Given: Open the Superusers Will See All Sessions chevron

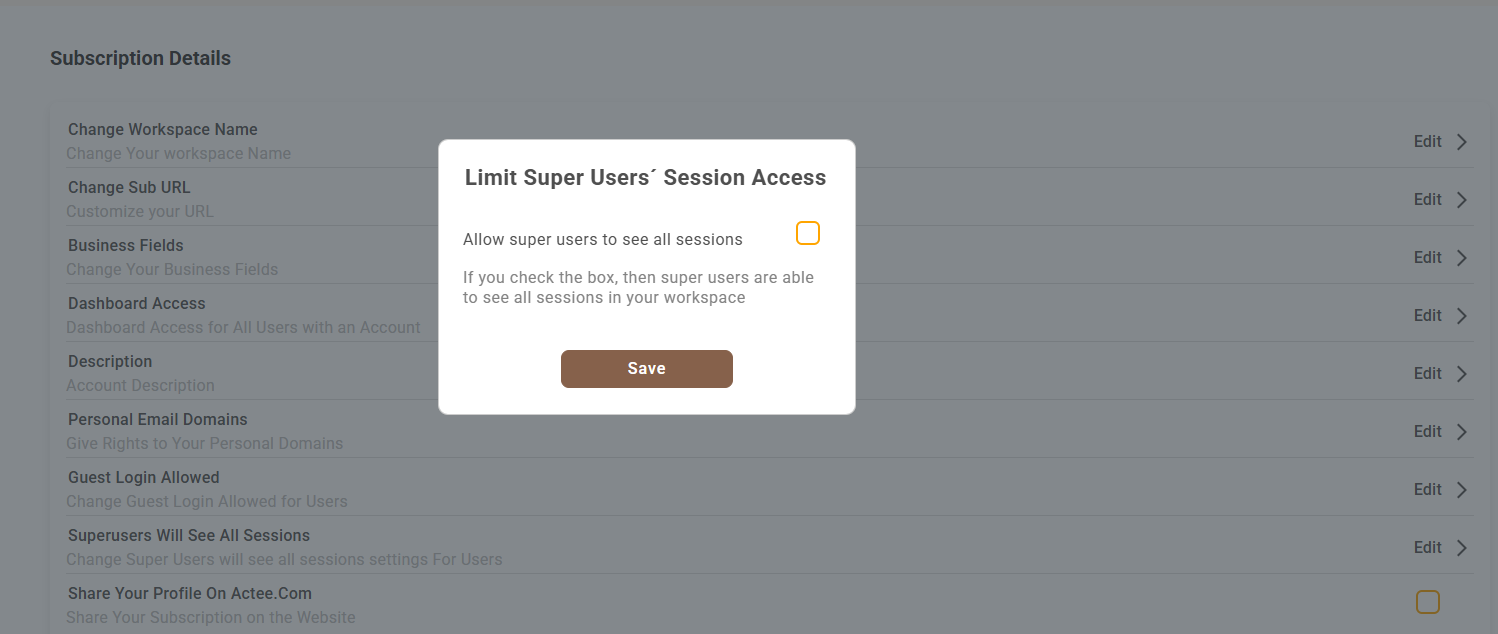Looking at the screenshot, I should [1462, 548].
